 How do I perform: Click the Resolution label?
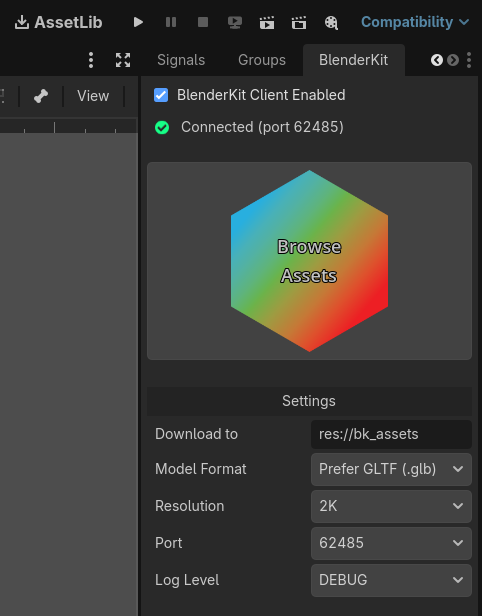click(x=189, y=506)
